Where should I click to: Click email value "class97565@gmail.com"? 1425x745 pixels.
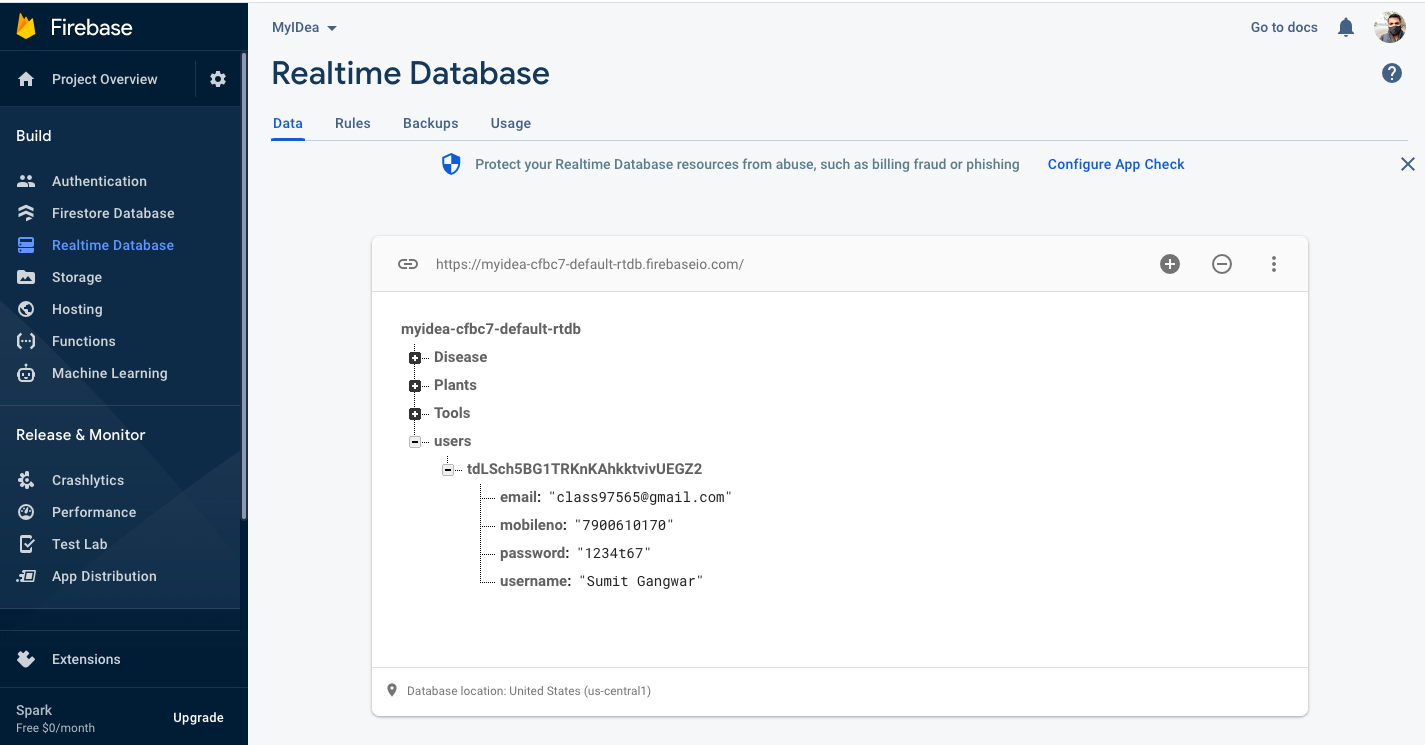click(640, 497)
